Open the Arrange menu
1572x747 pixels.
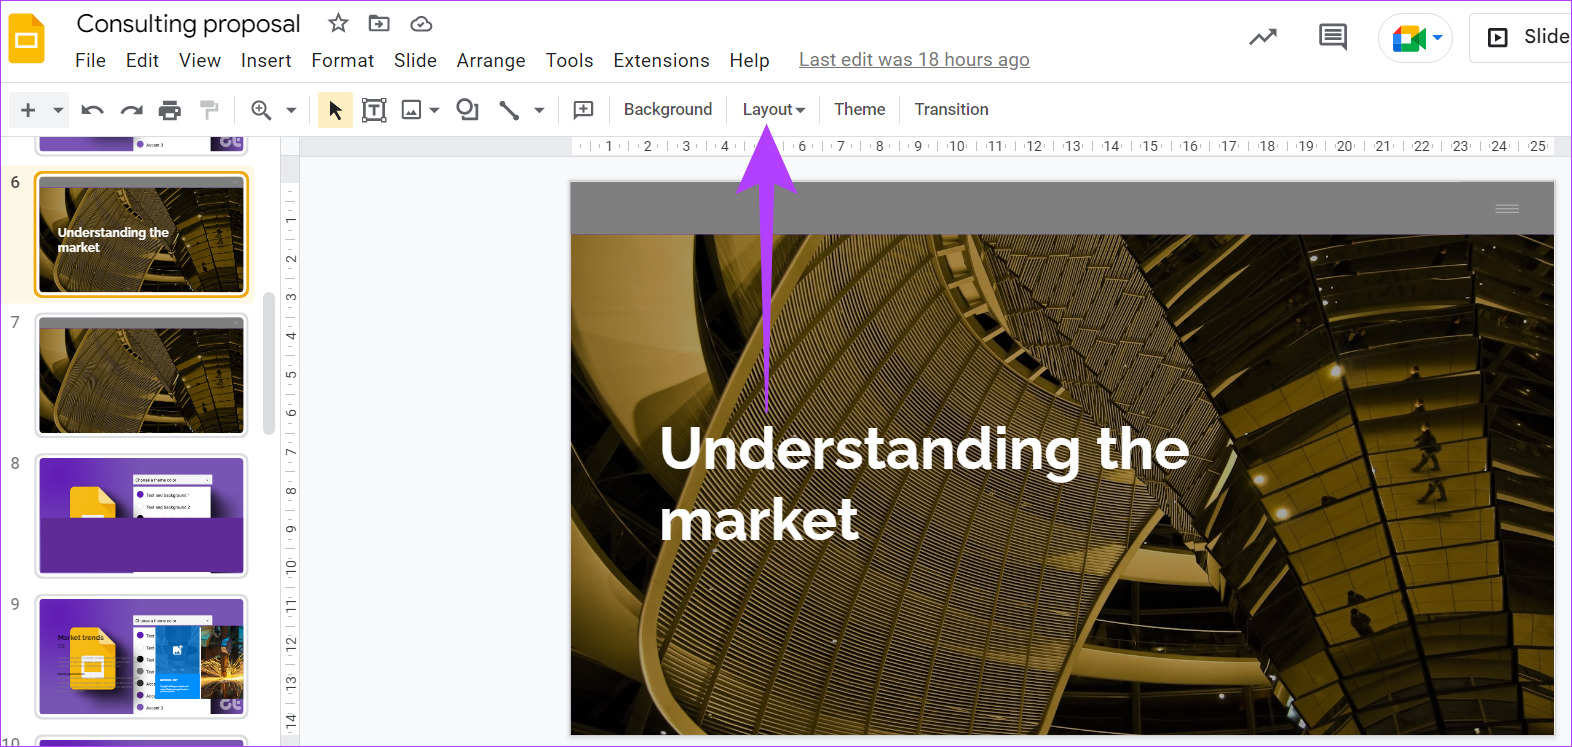point(491,60)
